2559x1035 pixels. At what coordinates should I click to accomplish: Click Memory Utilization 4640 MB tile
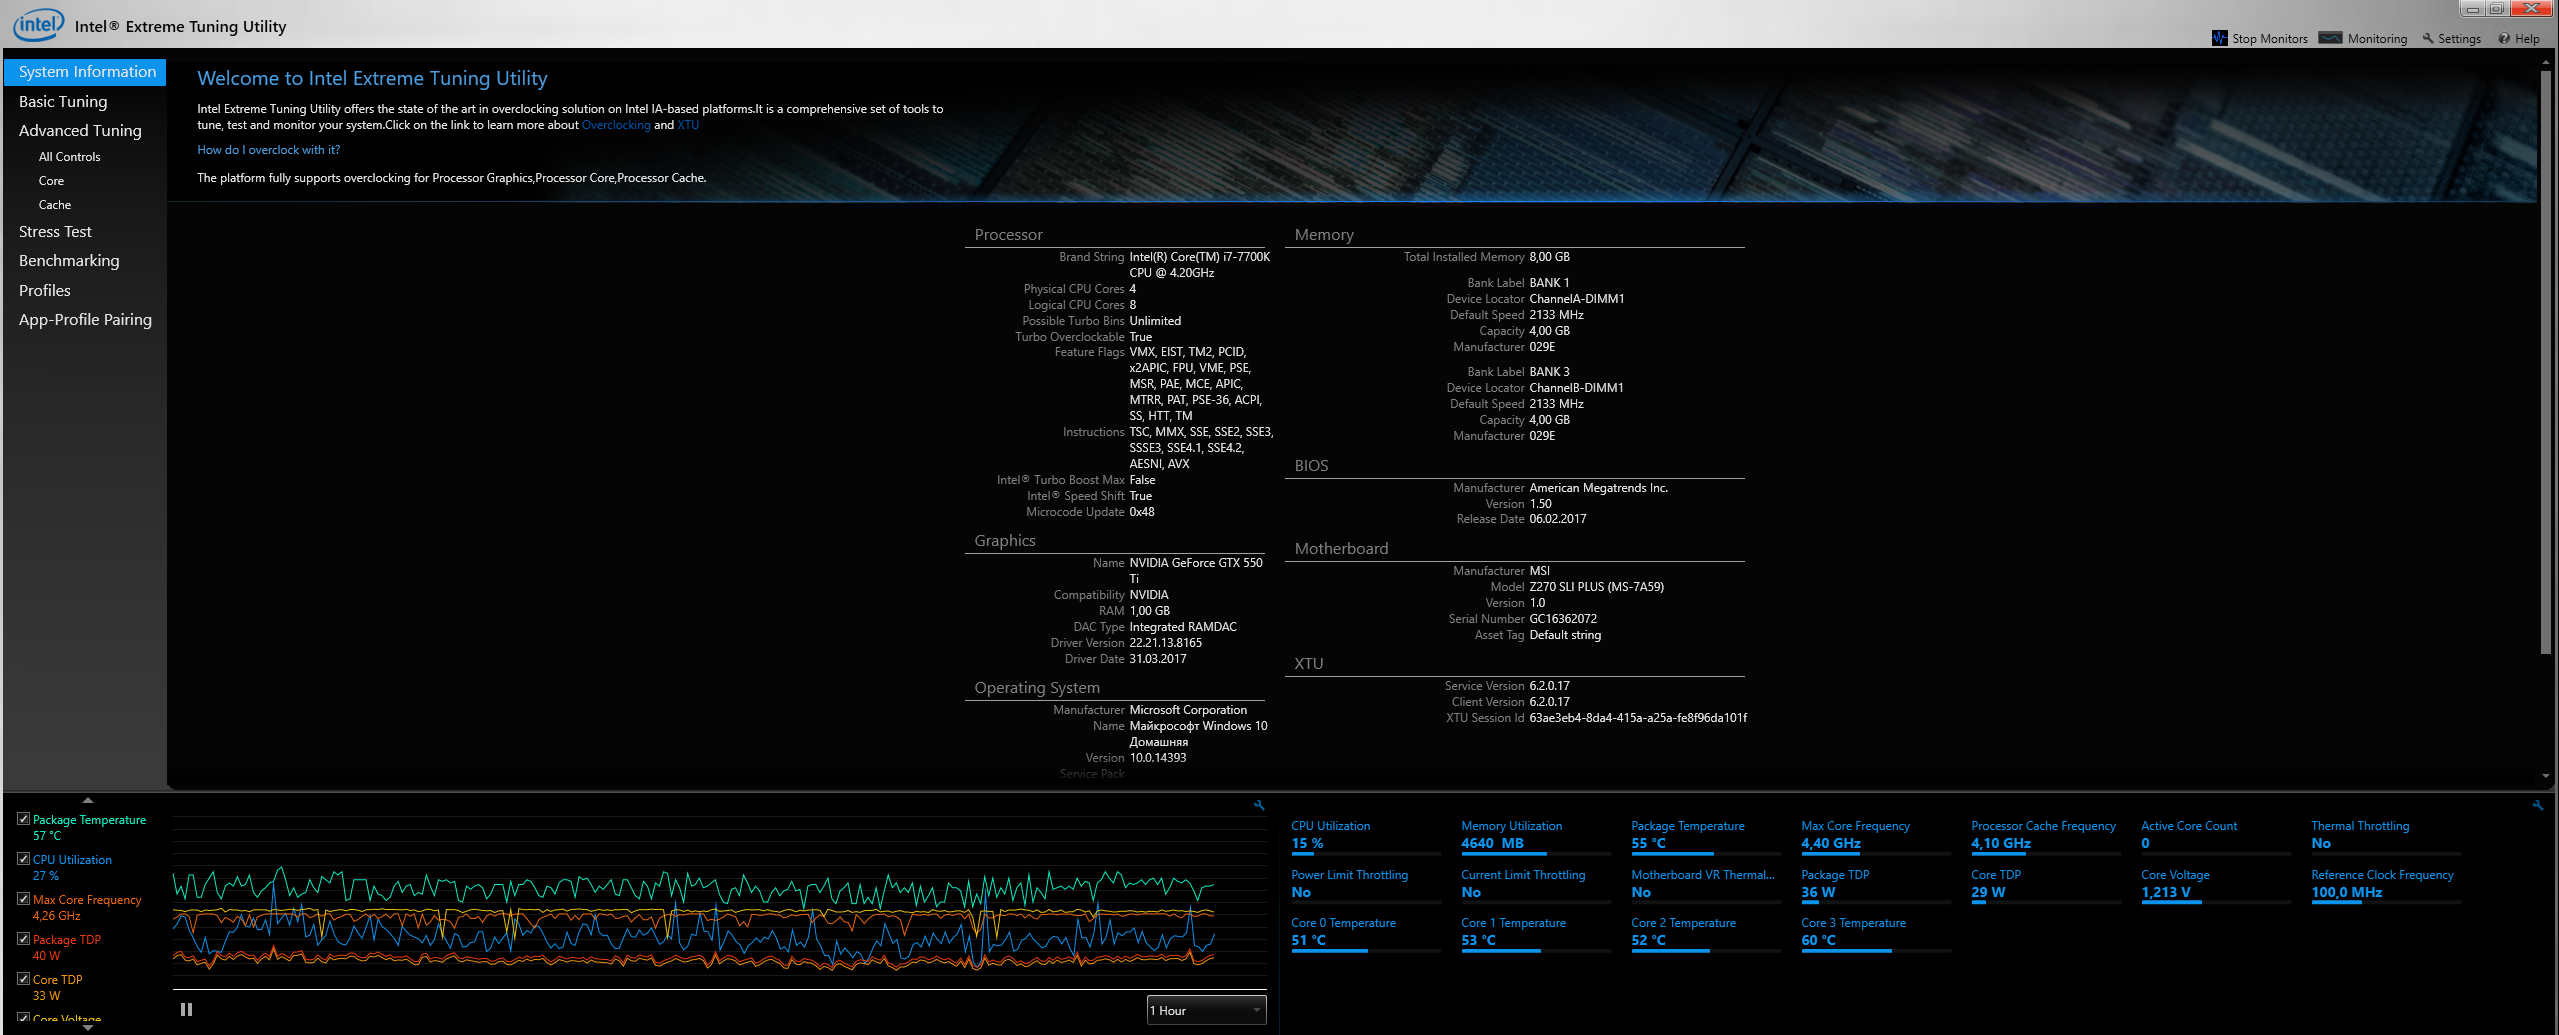pos(1536,836)
